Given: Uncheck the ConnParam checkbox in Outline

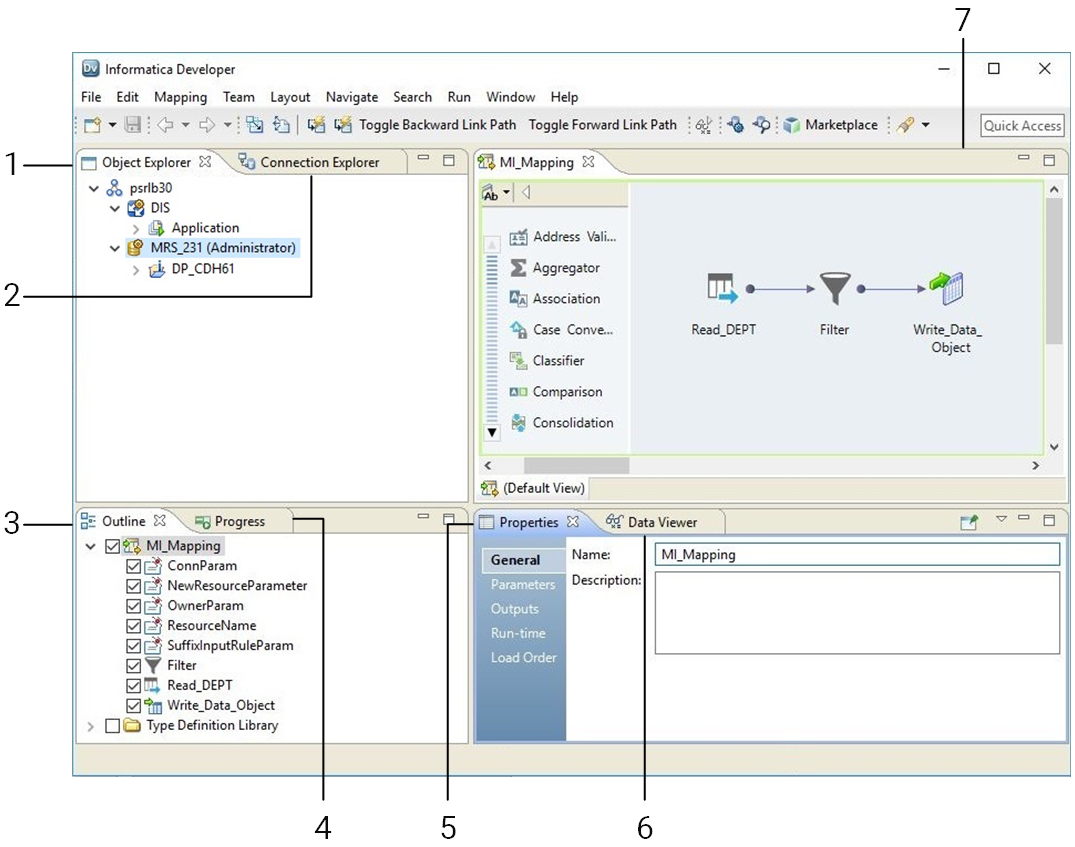Looking at the screenshot, I should 133,566.
